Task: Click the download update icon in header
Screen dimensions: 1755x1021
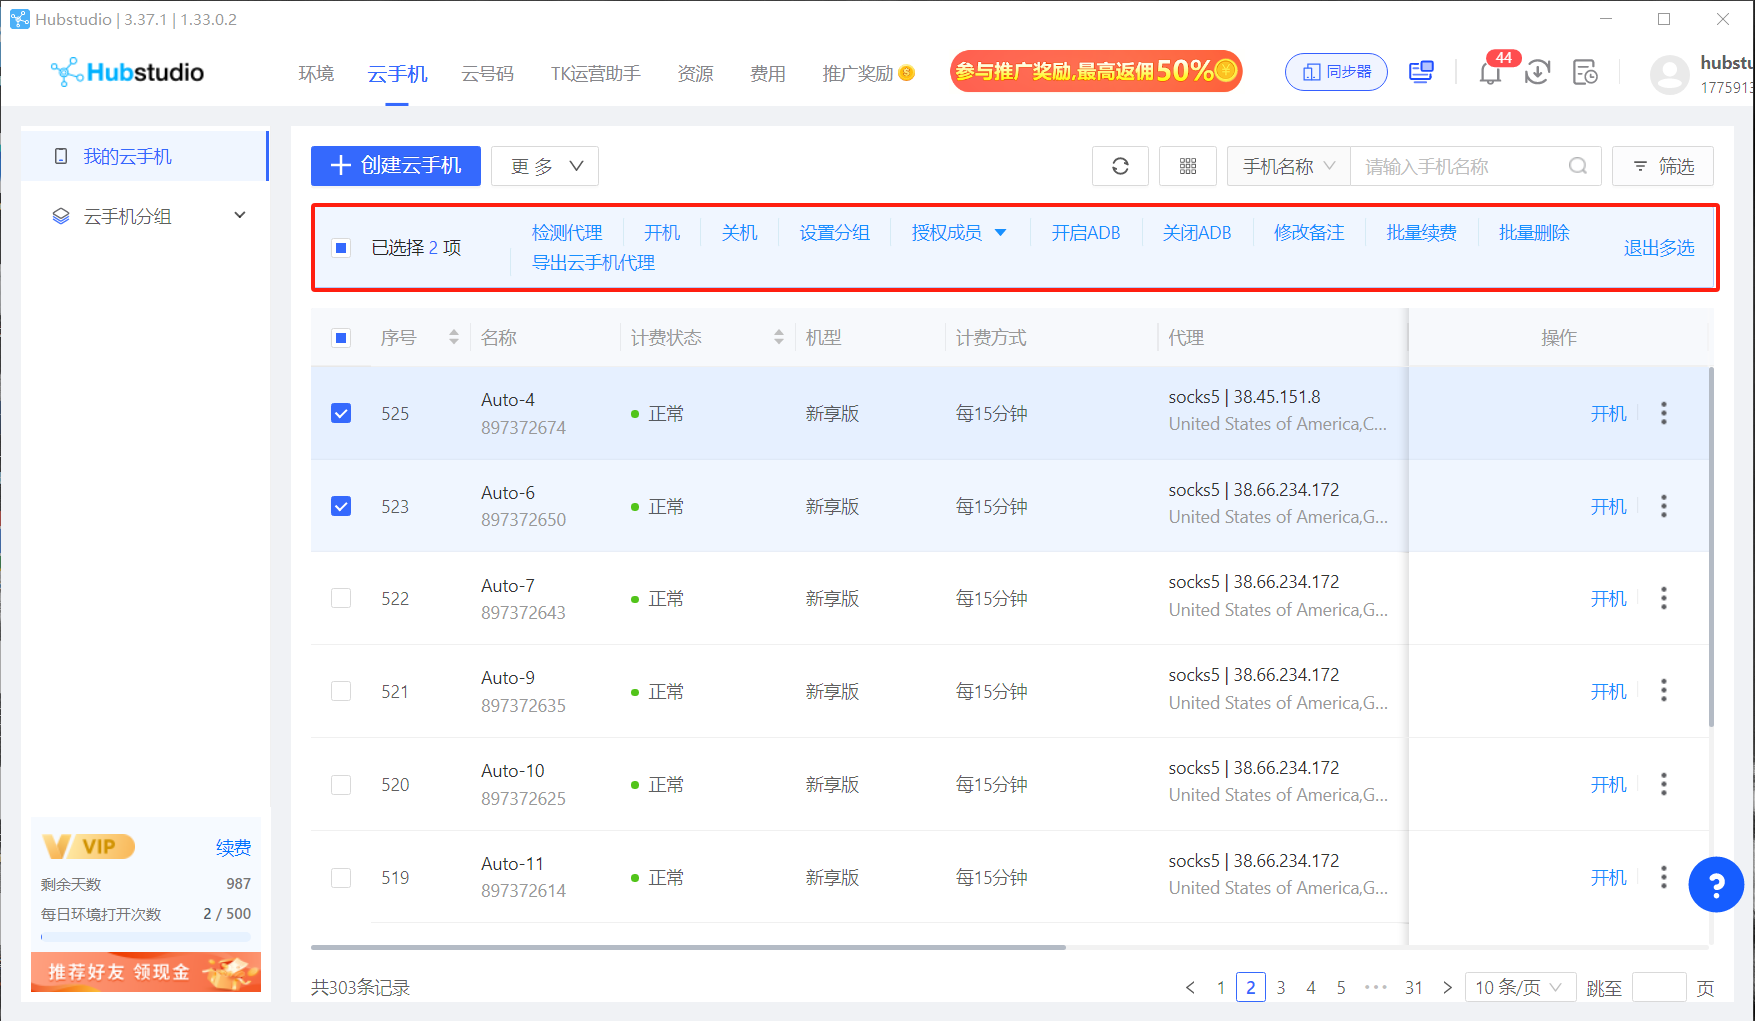Action: (x=1538, y=72)
